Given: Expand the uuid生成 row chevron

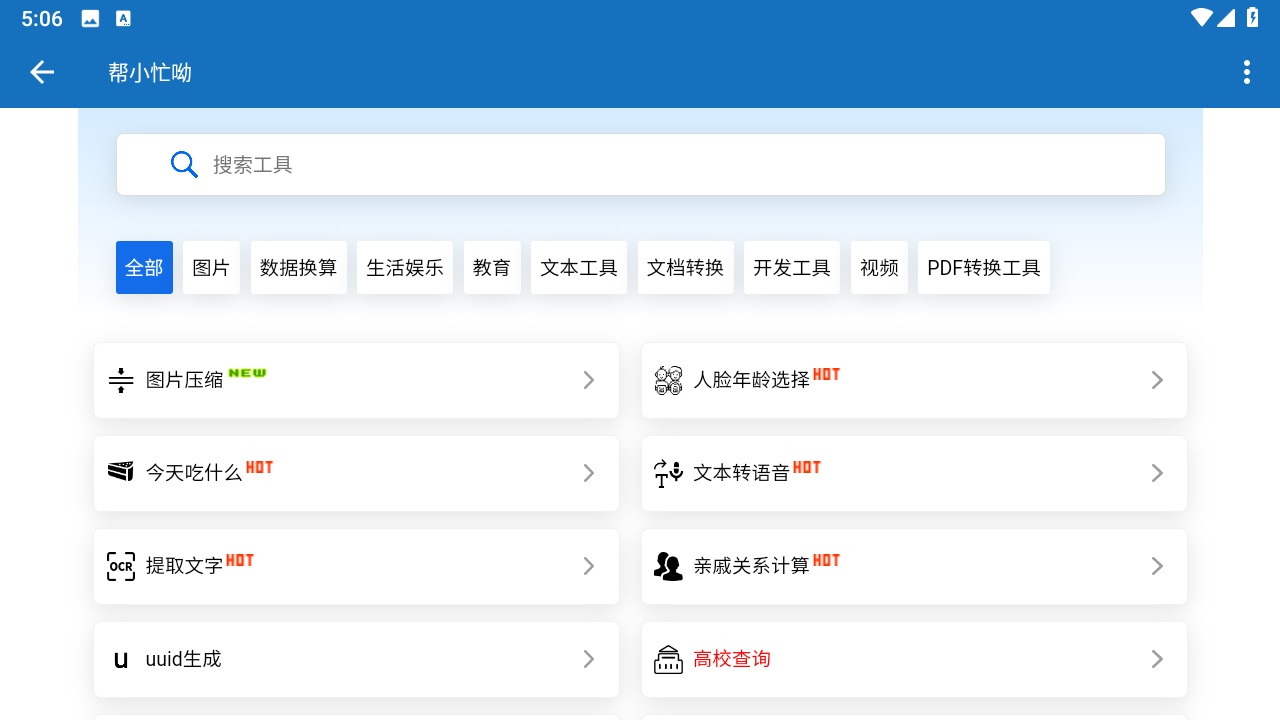Looking at the screenshot, I should point(589,659).
